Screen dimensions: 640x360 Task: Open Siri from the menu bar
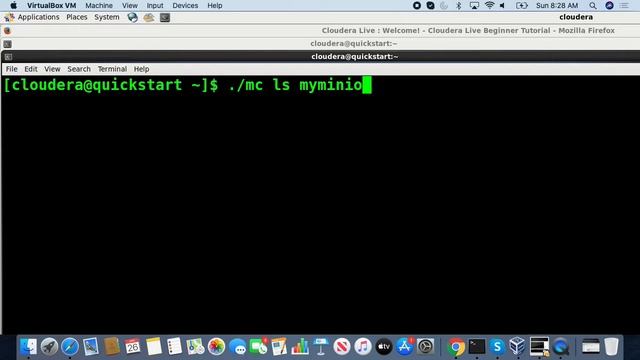point(609,5)
